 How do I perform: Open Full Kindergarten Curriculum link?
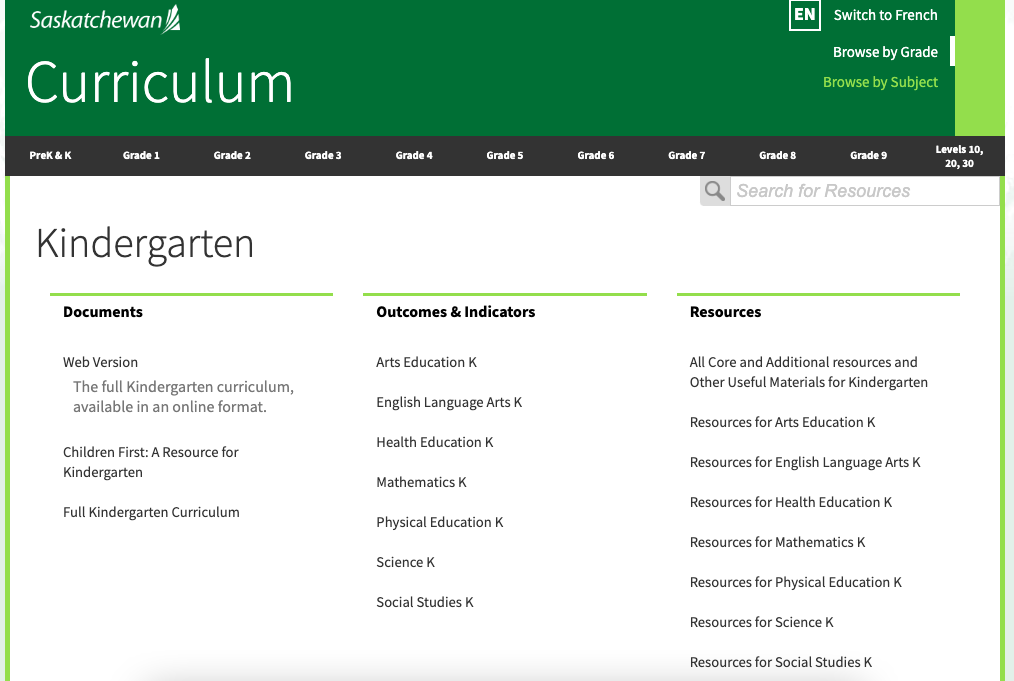coord(151,512)
